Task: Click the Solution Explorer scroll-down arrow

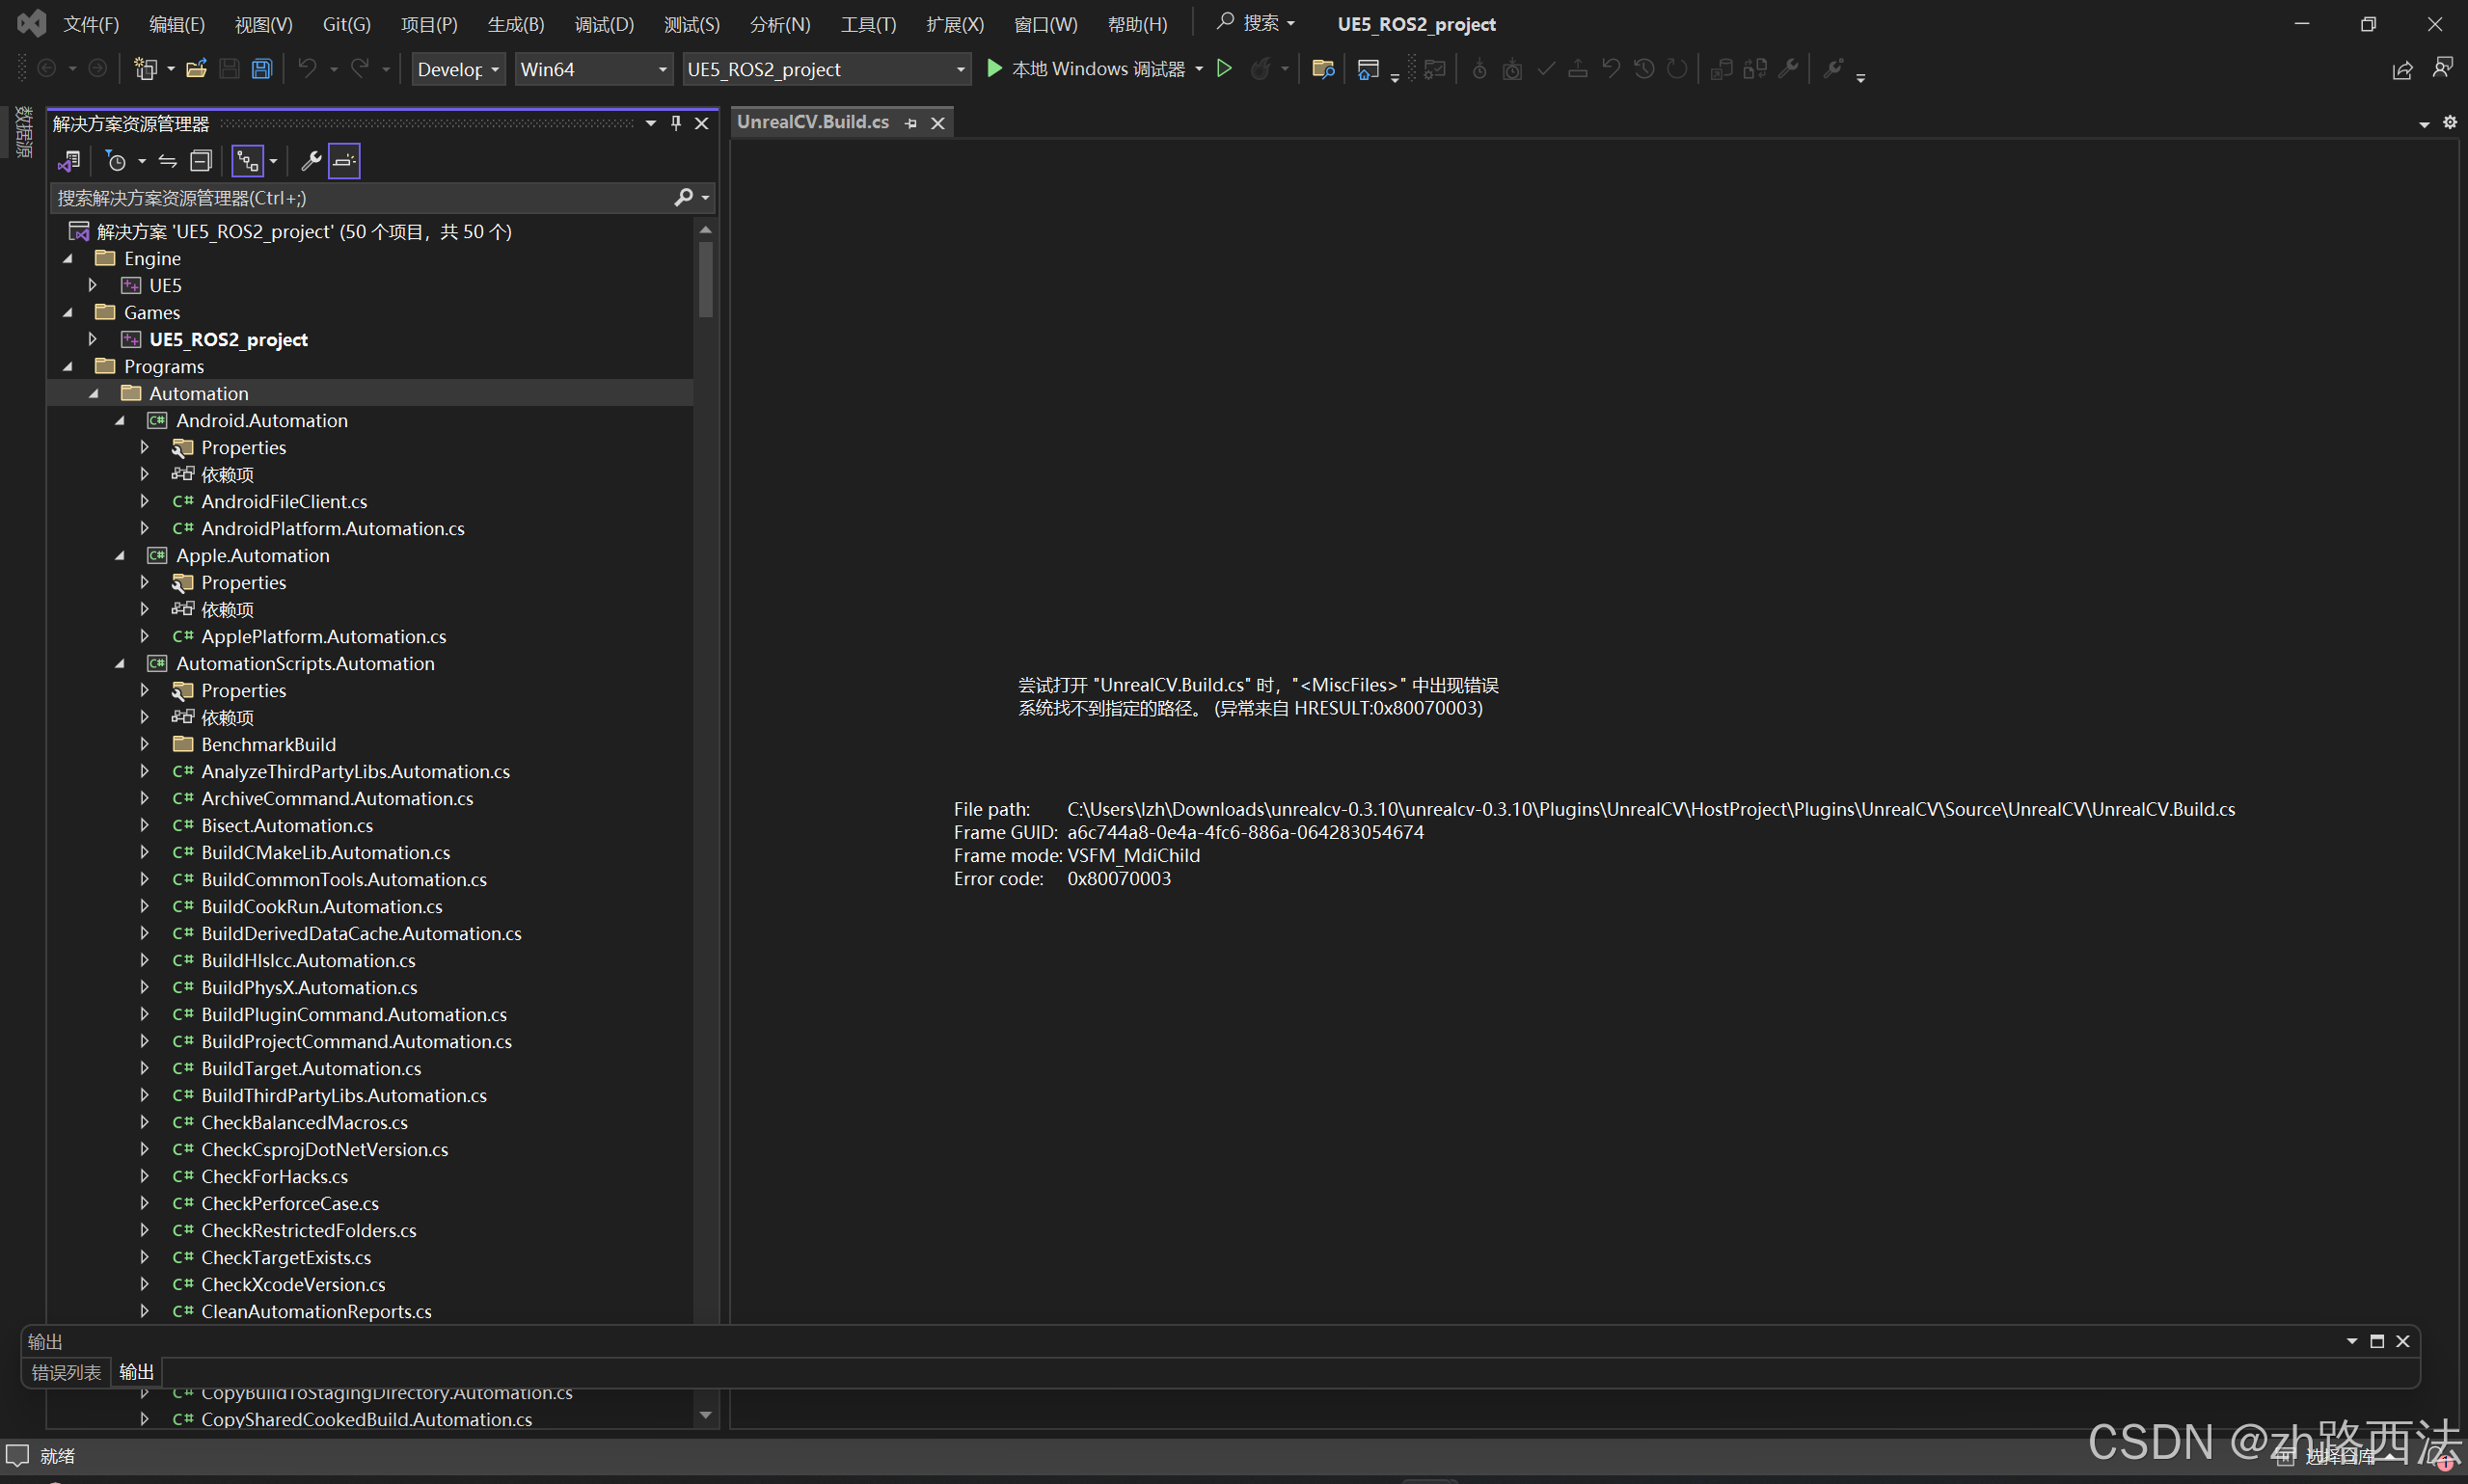Action: click(x=706, y=1415)
